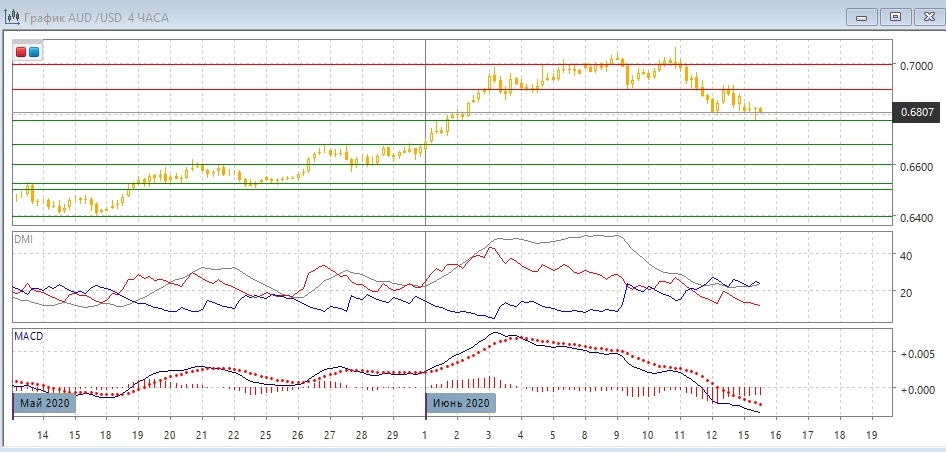Click date 19 at right end of time axis

point(871,436)
